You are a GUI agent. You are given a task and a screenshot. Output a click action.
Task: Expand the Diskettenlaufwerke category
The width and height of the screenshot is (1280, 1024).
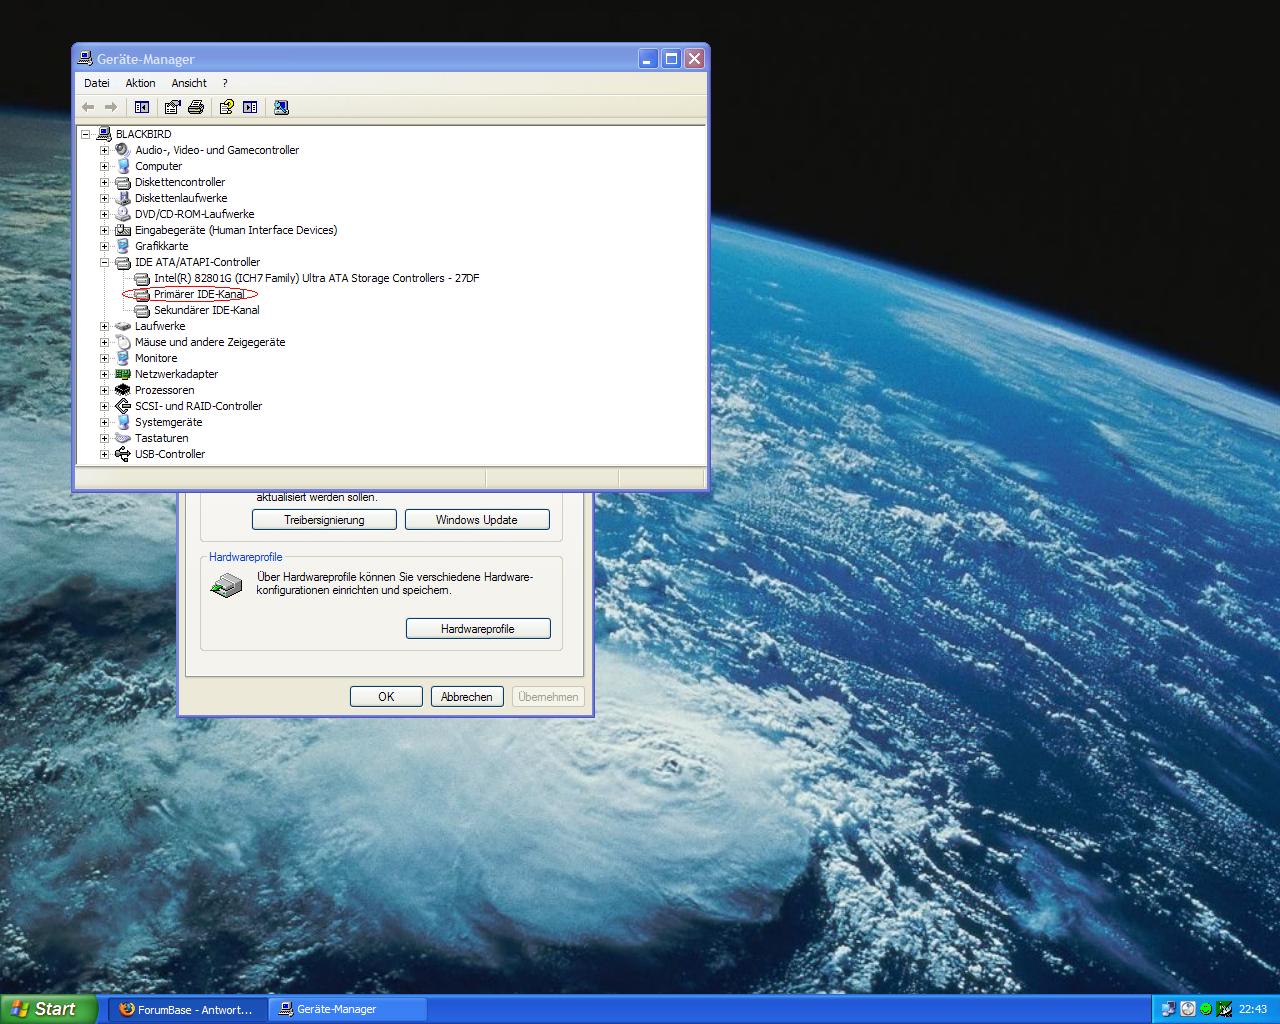104,198
